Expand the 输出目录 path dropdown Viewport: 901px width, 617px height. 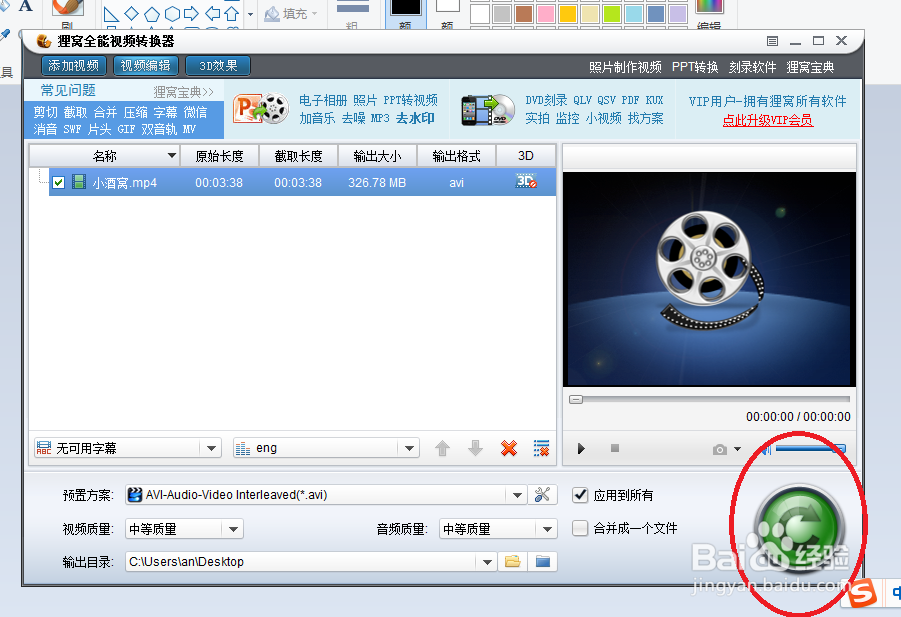click(487, 561)
